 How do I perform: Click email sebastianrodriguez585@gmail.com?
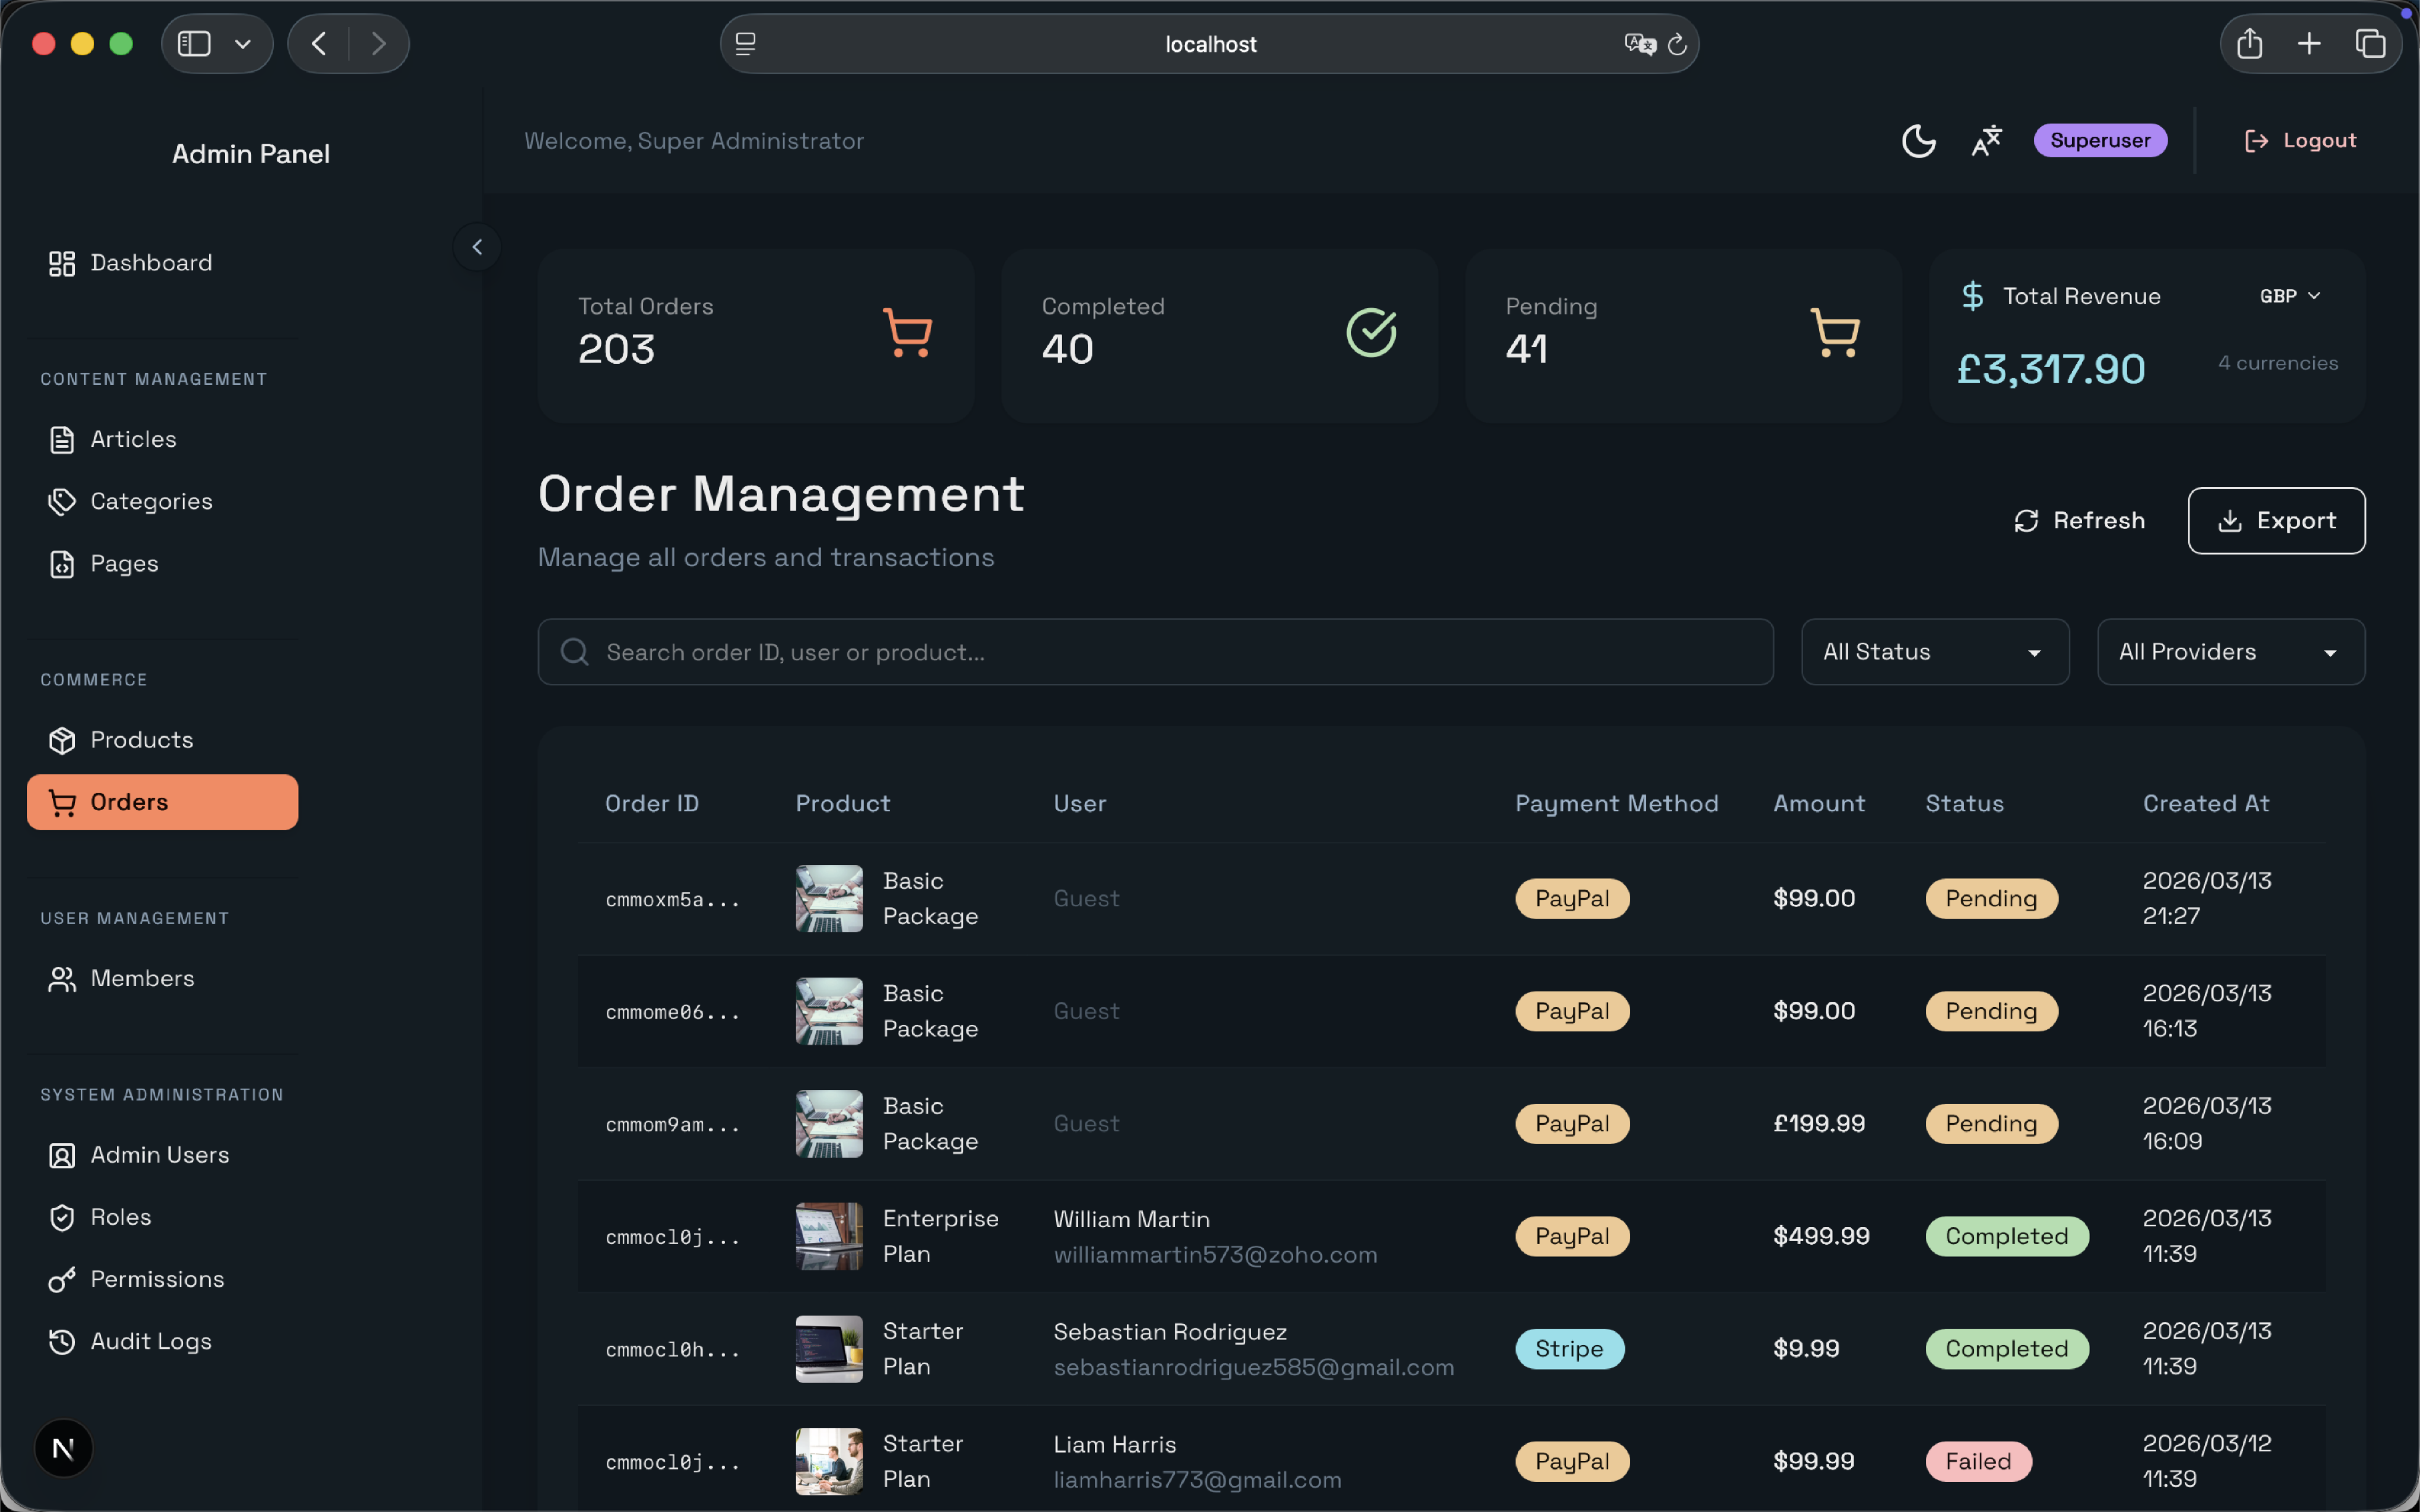coord(1254,1367)
